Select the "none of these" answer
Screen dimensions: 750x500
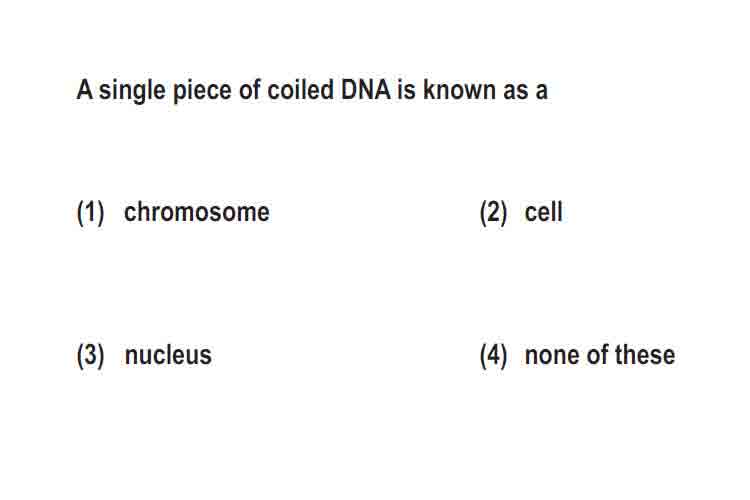tap(600, 355)
